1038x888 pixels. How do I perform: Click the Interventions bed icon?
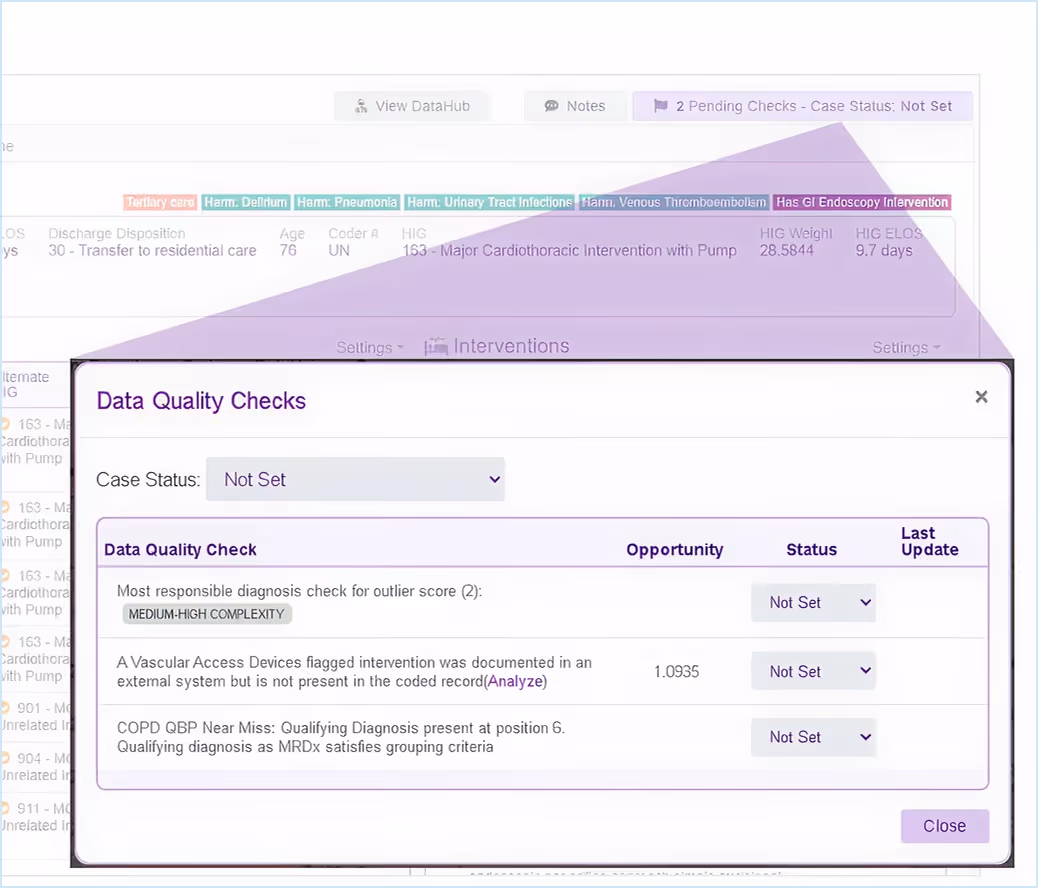click(x=436, y=346)
